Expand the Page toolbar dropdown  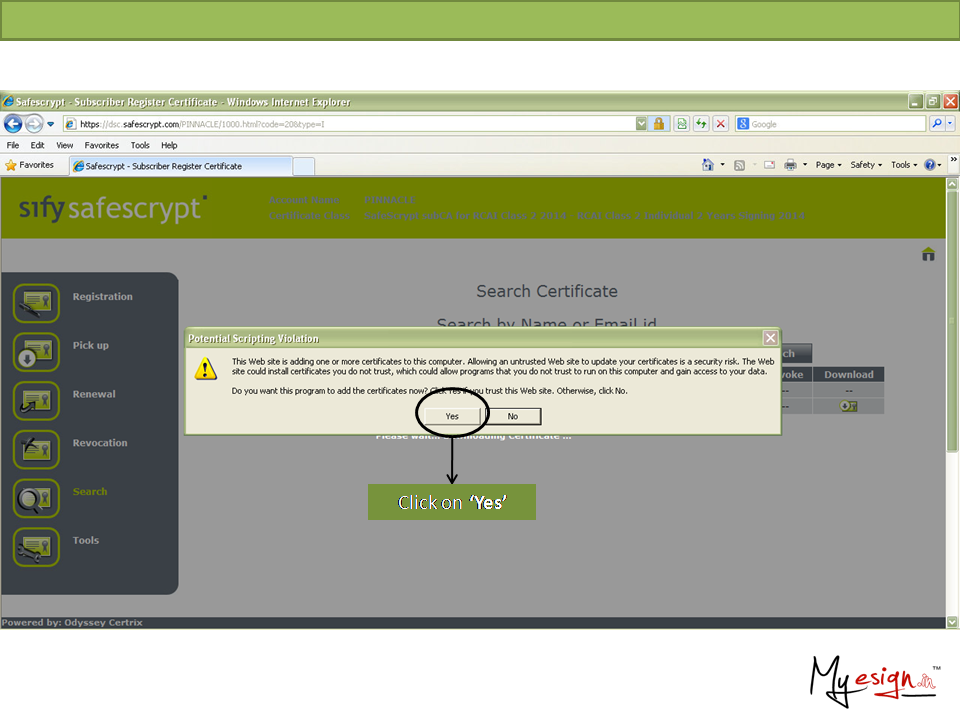828,165
